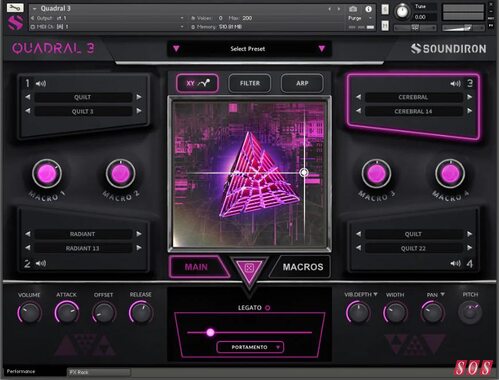Select next category right of QUILT in layer 1
499x380 pixels.
click(x=139, y=97)
